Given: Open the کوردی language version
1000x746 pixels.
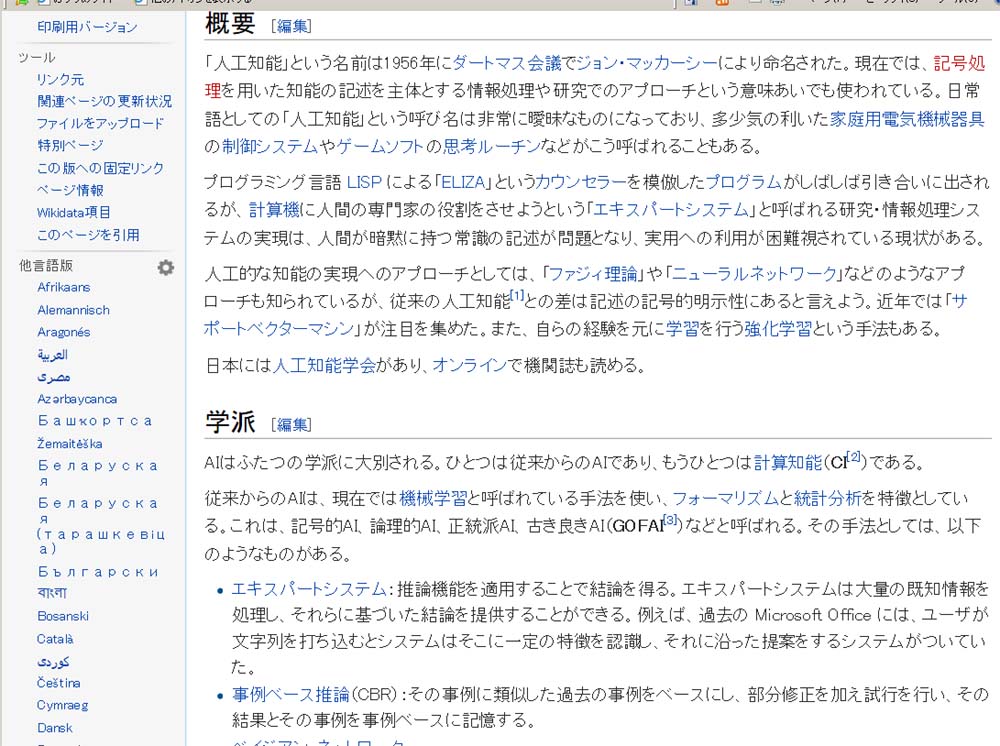Looking at the screenshot, I should [x=54, y=661].
